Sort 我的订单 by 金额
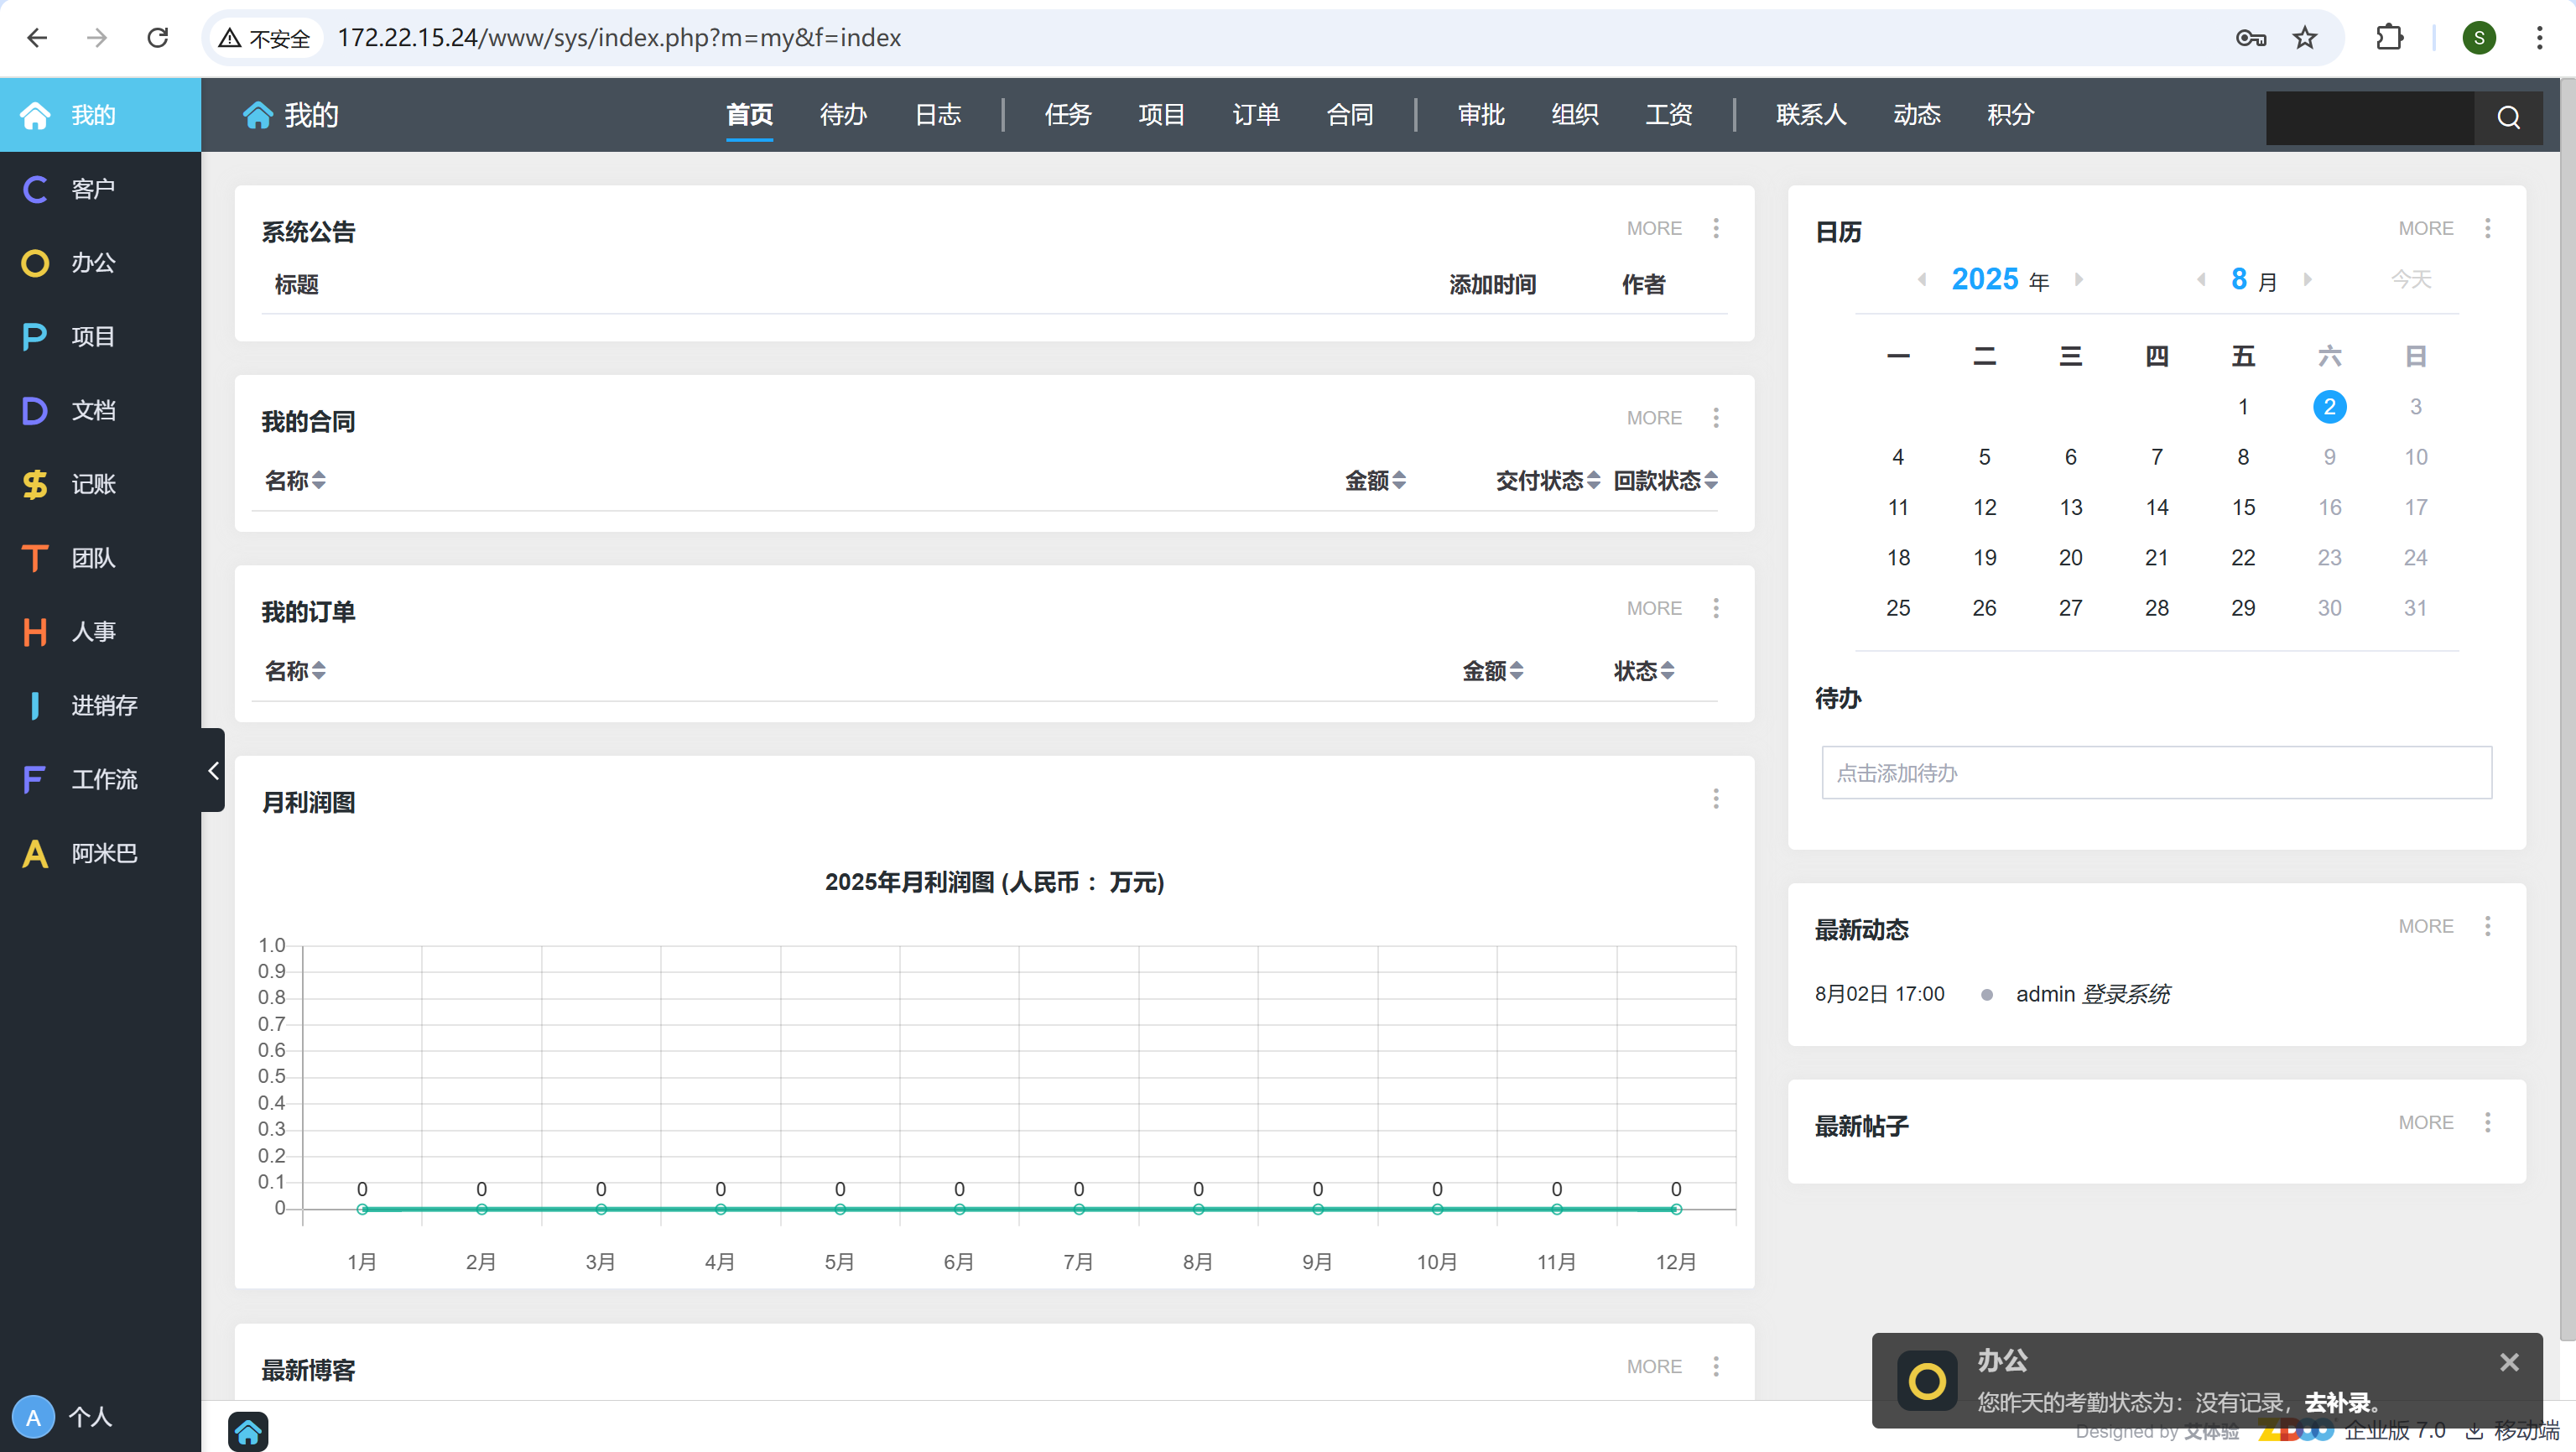Image resolution: width=2576 pixels, height=1452 pixels. pyautogui.click(x=1493, y=671)
